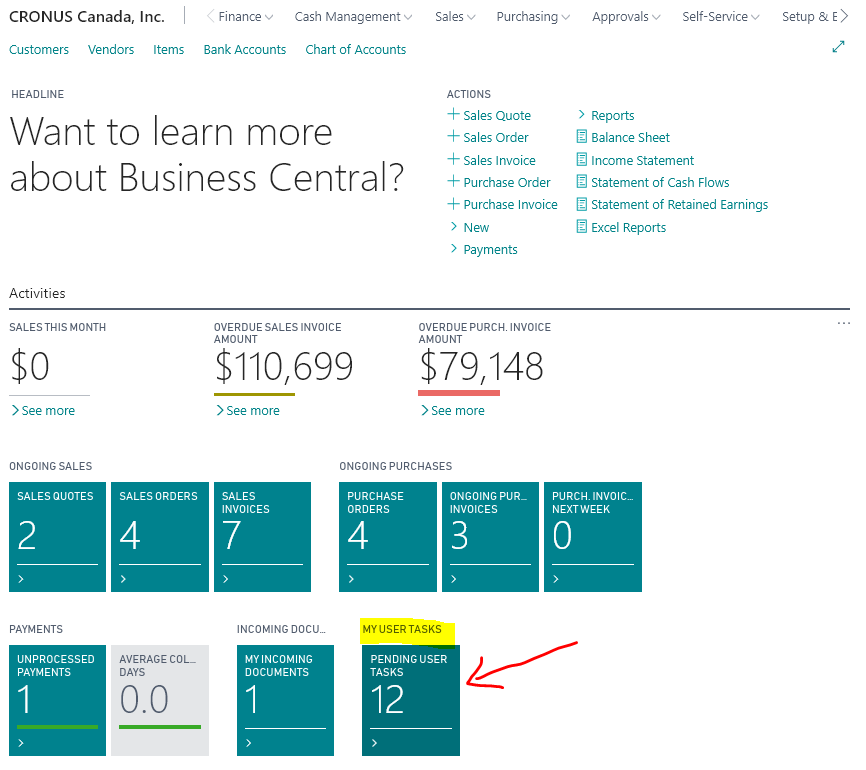Open Statement of Retained Earnings report
The width and height of the screenshot is (866, 770).
coord(679,204)
